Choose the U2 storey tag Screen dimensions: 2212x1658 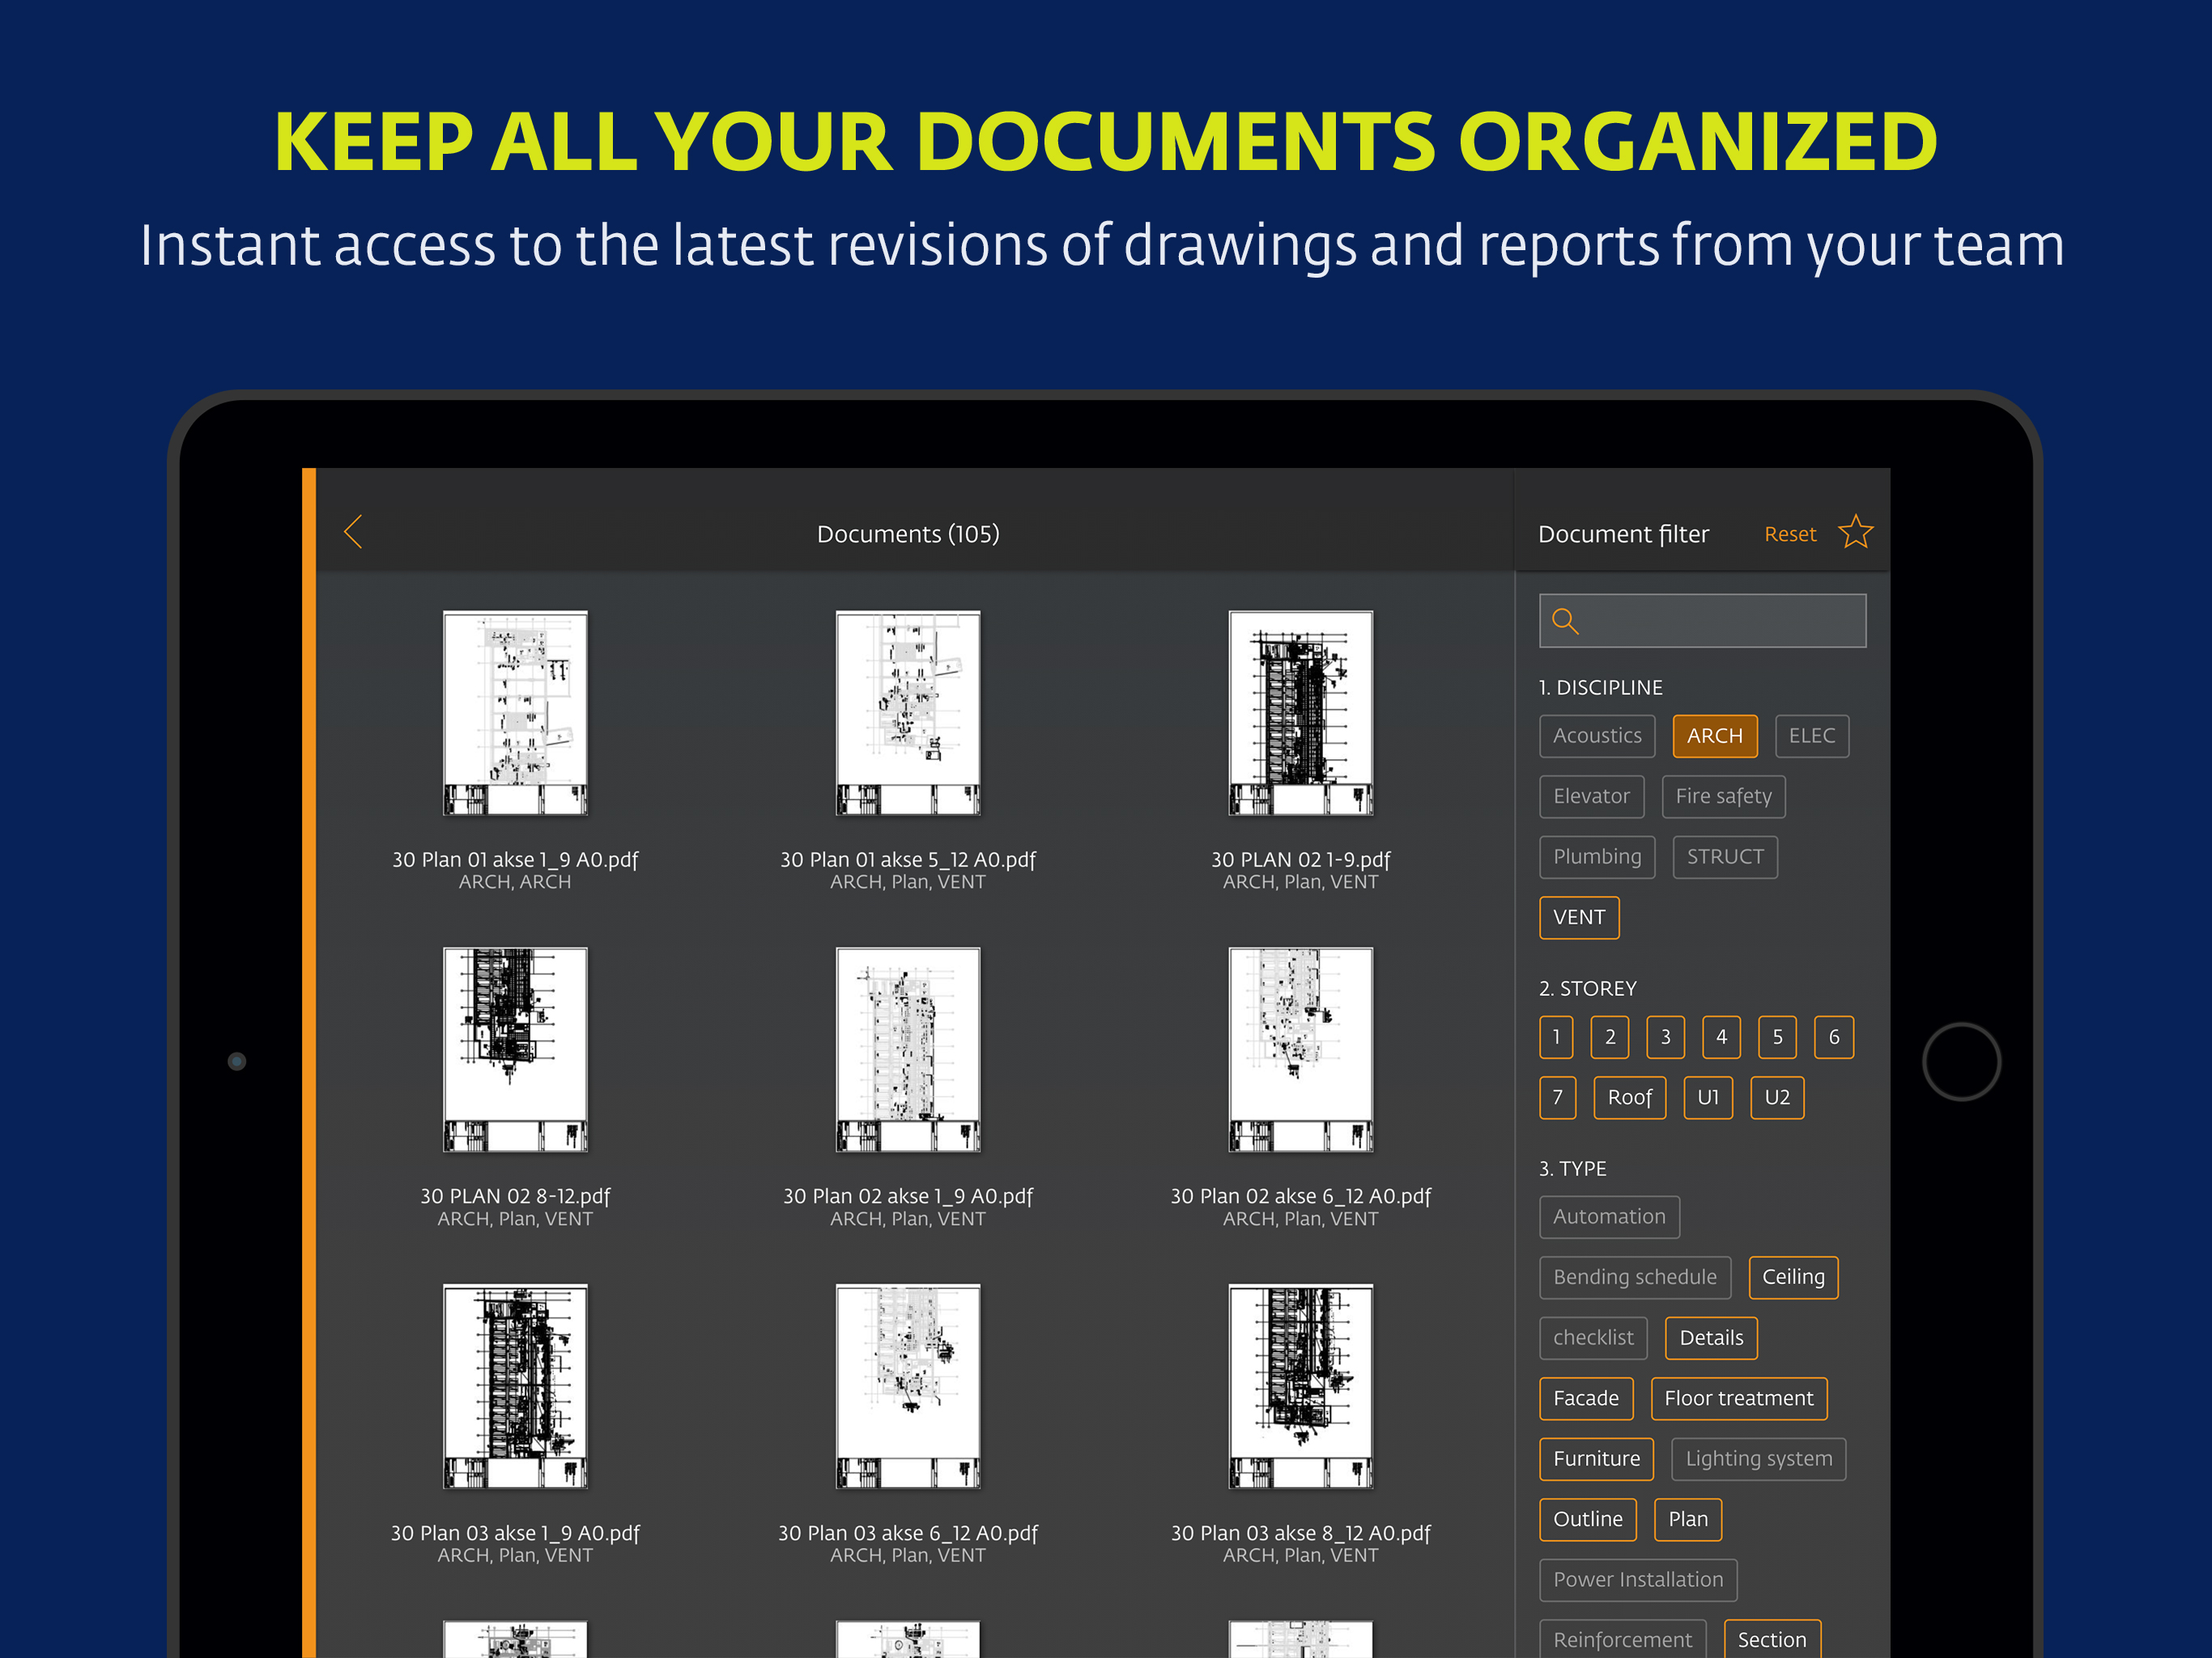tap(1776, 1098)
